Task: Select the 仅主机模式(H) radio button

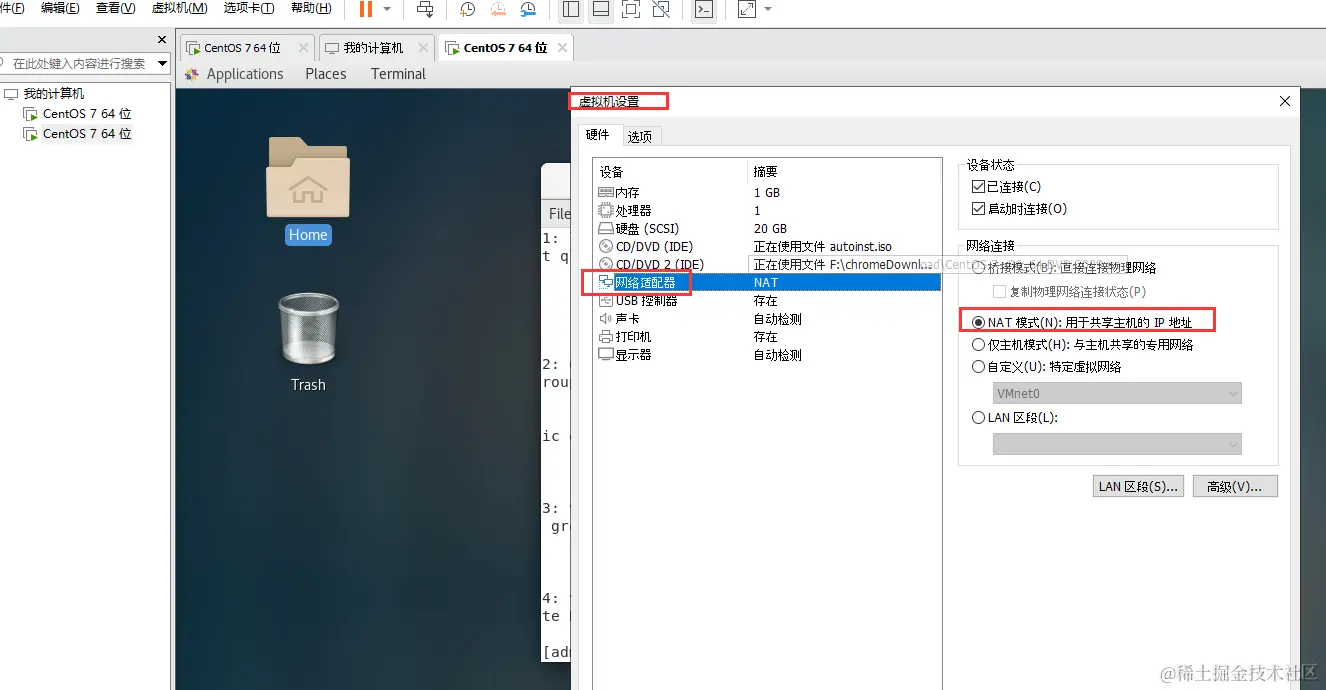Action: (979, 344)
